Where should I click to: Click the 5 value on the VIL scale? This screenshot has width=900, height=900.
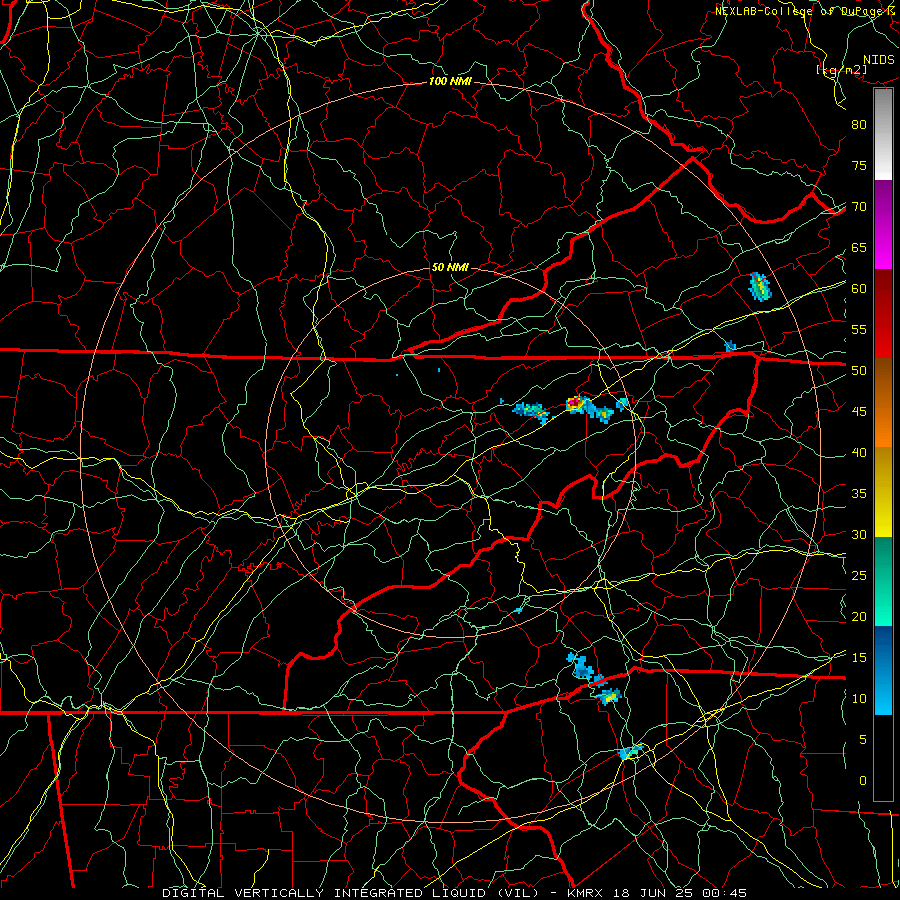click(863, 740)
